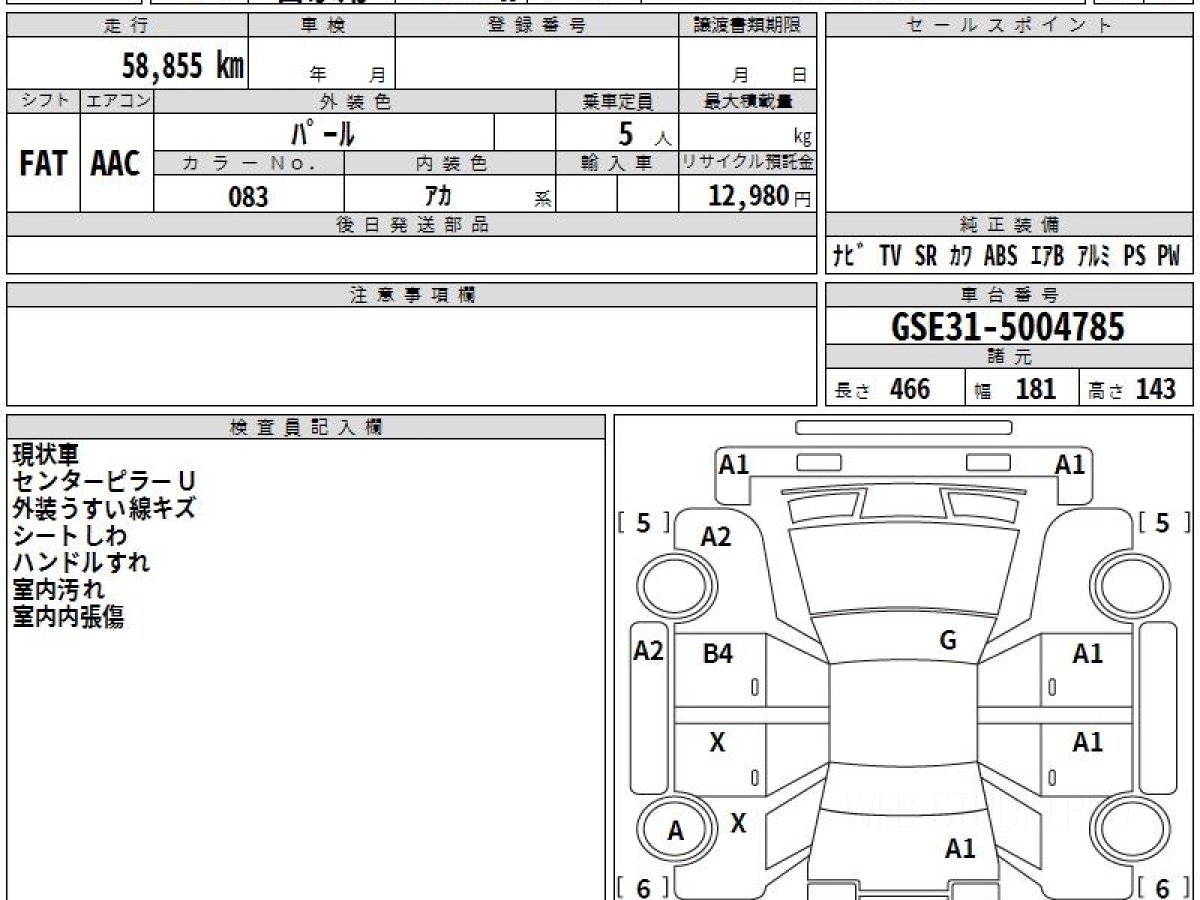Select the seating capacity 5 人

click(644, 133)
